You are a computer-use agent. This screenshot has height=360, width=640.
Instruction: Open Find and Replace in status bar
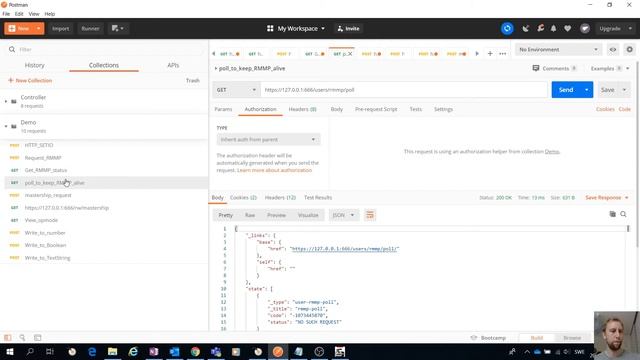click(x=22, y=338)
